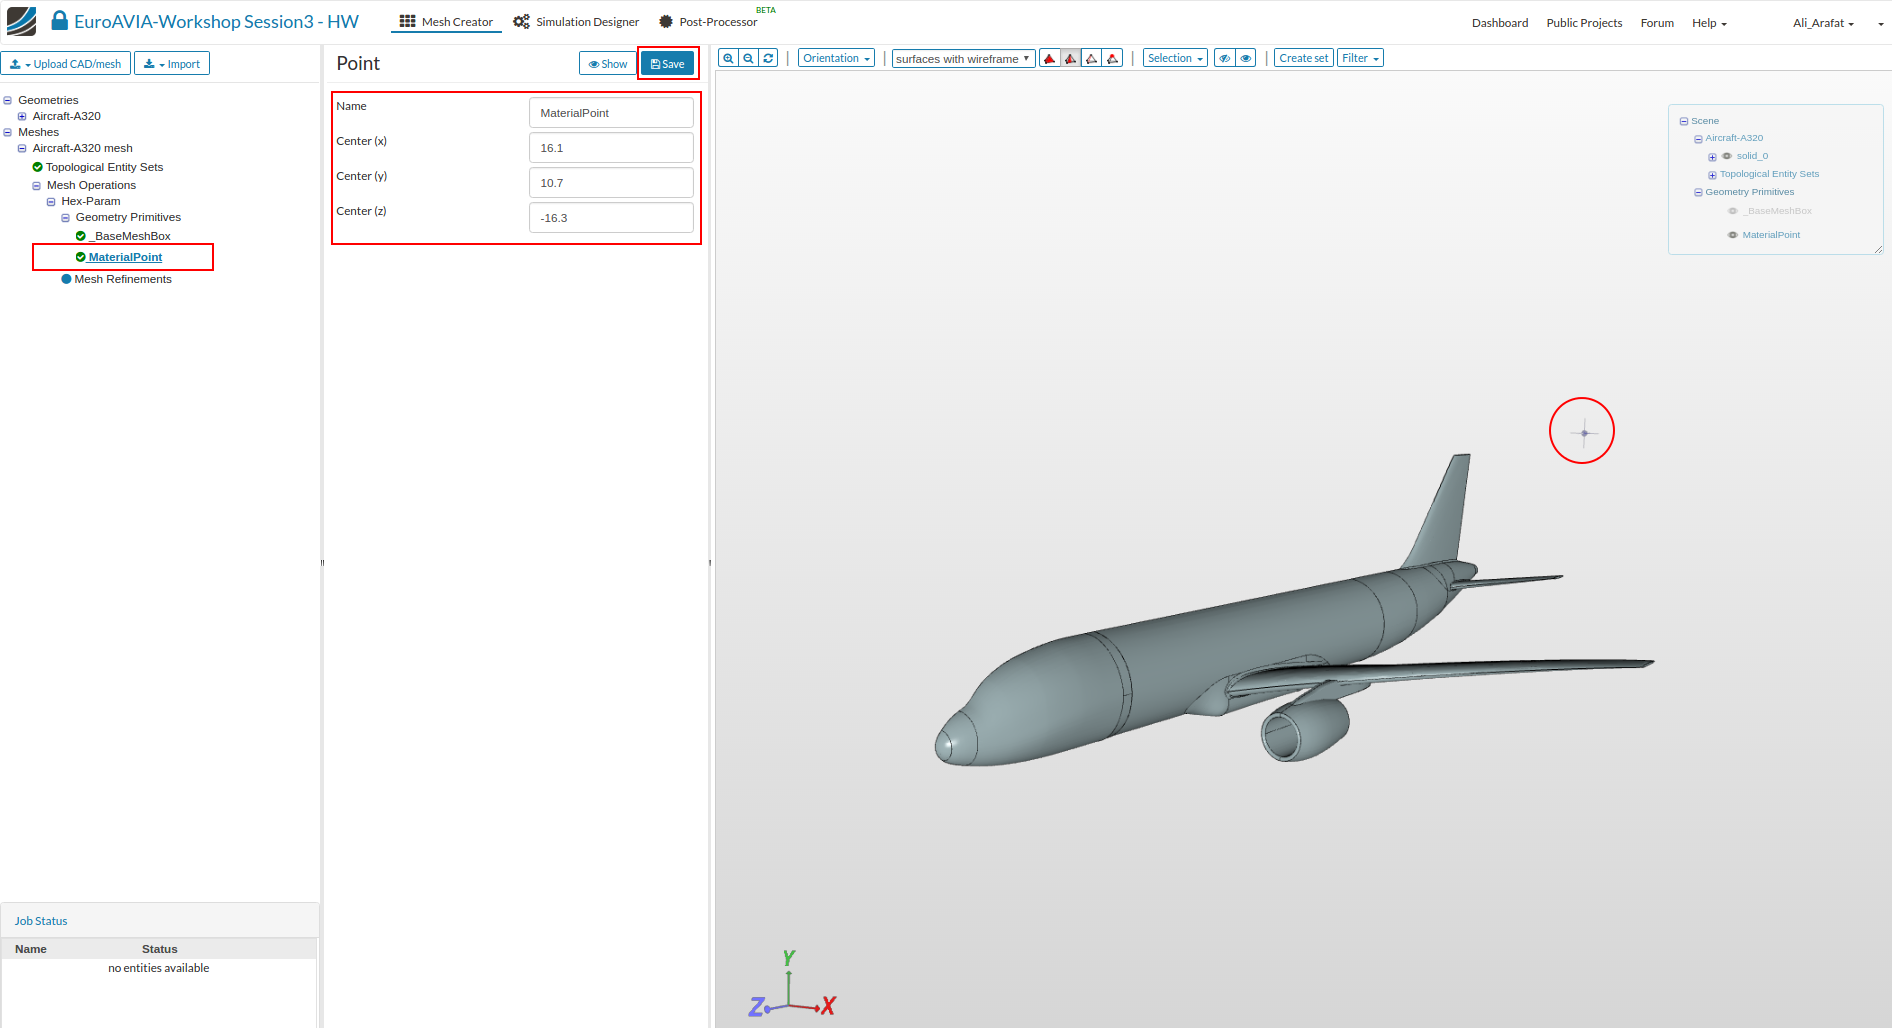The width and height of the screenshot is (1892, 1028).
Task: Toggle visibility of solid_0 in the scene tree
Action: pyautogui.click(x=1727, y=156)
